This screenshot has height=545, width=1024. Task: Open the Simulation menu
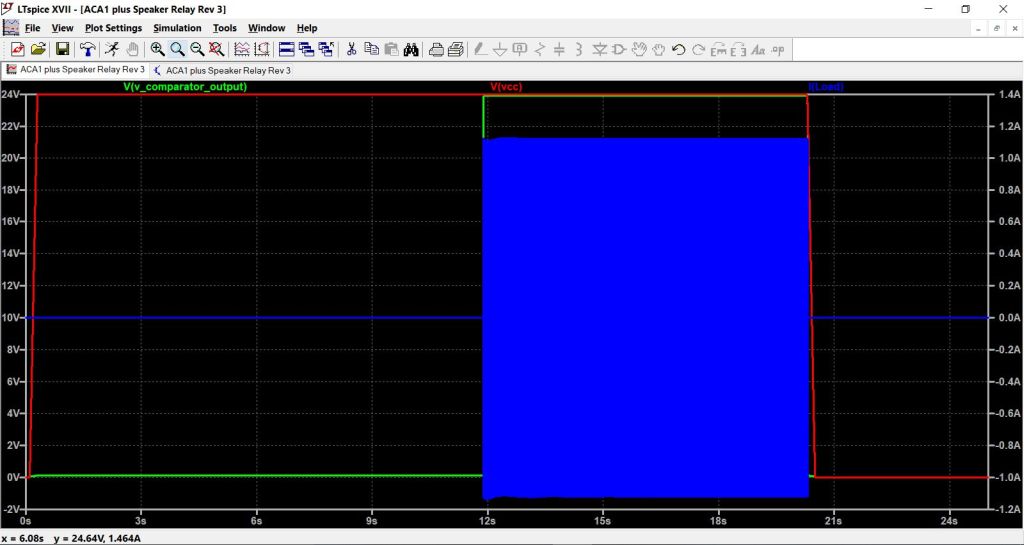178,28
